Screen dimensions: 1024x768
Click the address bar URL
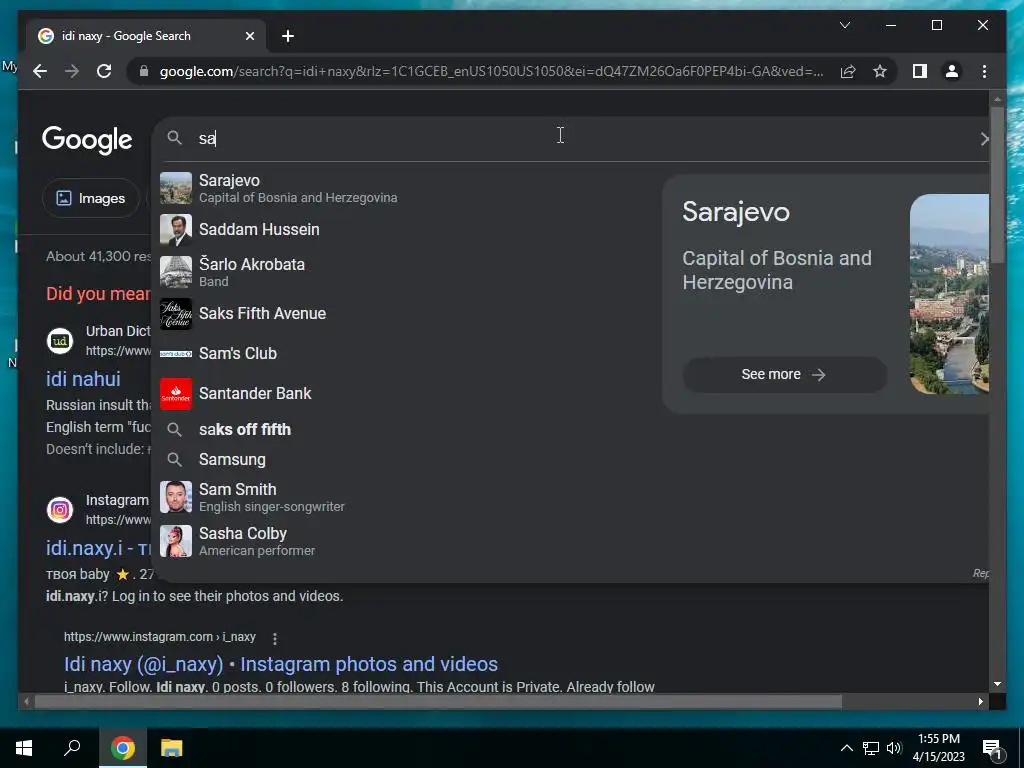(x=491, y=71)
